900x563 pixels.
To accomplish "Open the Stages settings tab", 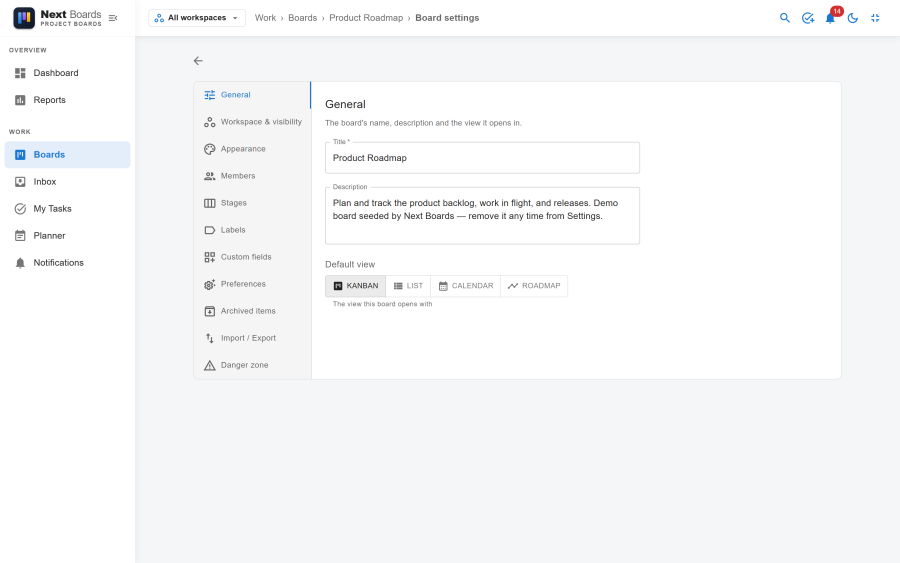I will pos(253,203).
